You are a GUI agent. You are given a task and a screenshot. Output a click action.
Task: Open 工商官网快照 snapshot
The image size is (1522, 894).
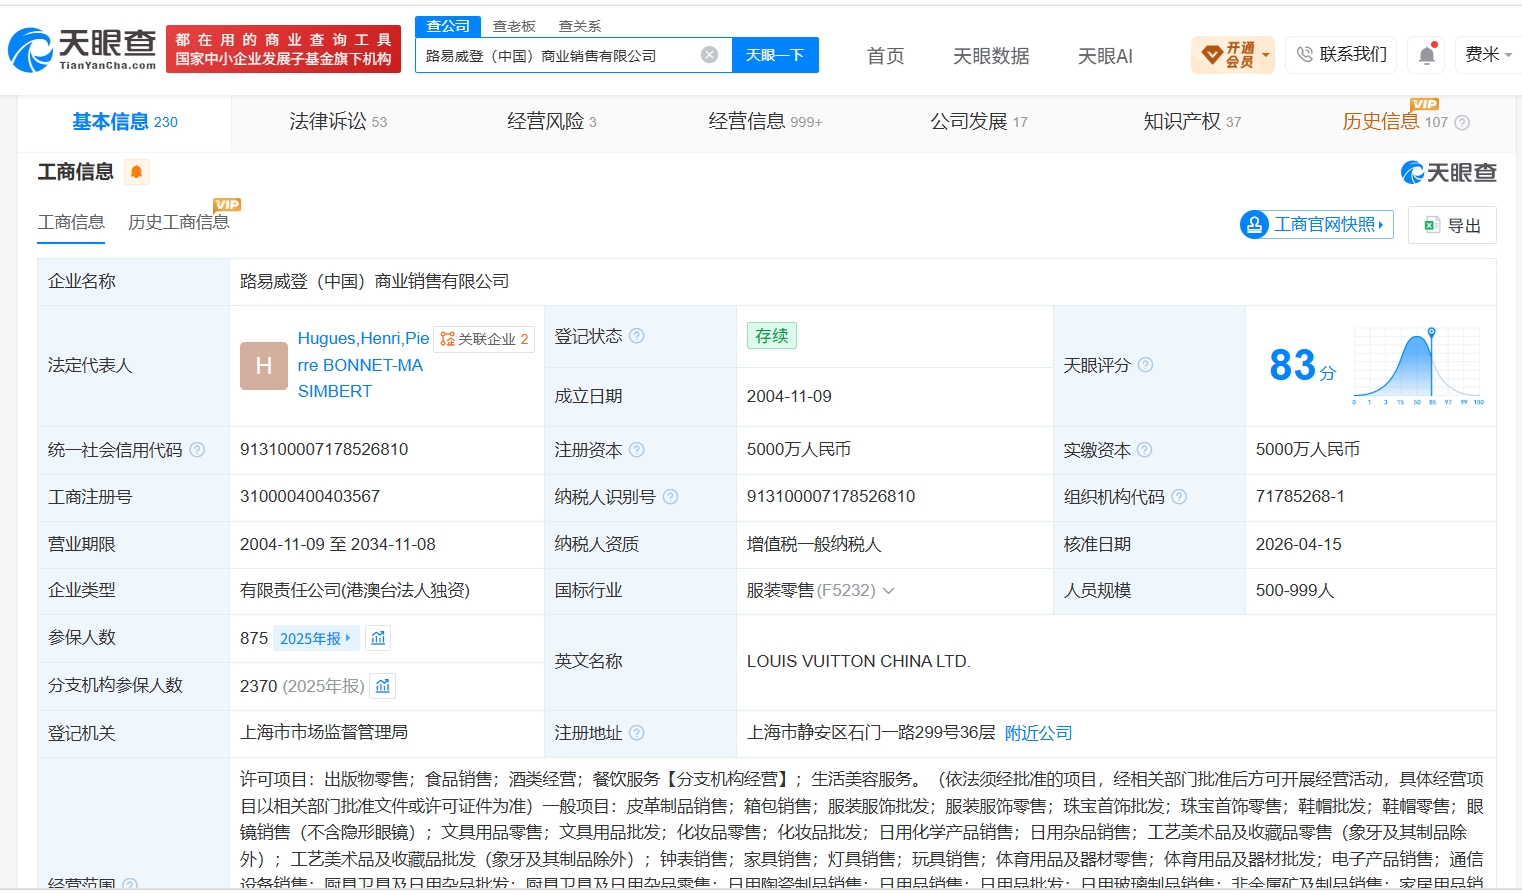[x=1317, y=225]
